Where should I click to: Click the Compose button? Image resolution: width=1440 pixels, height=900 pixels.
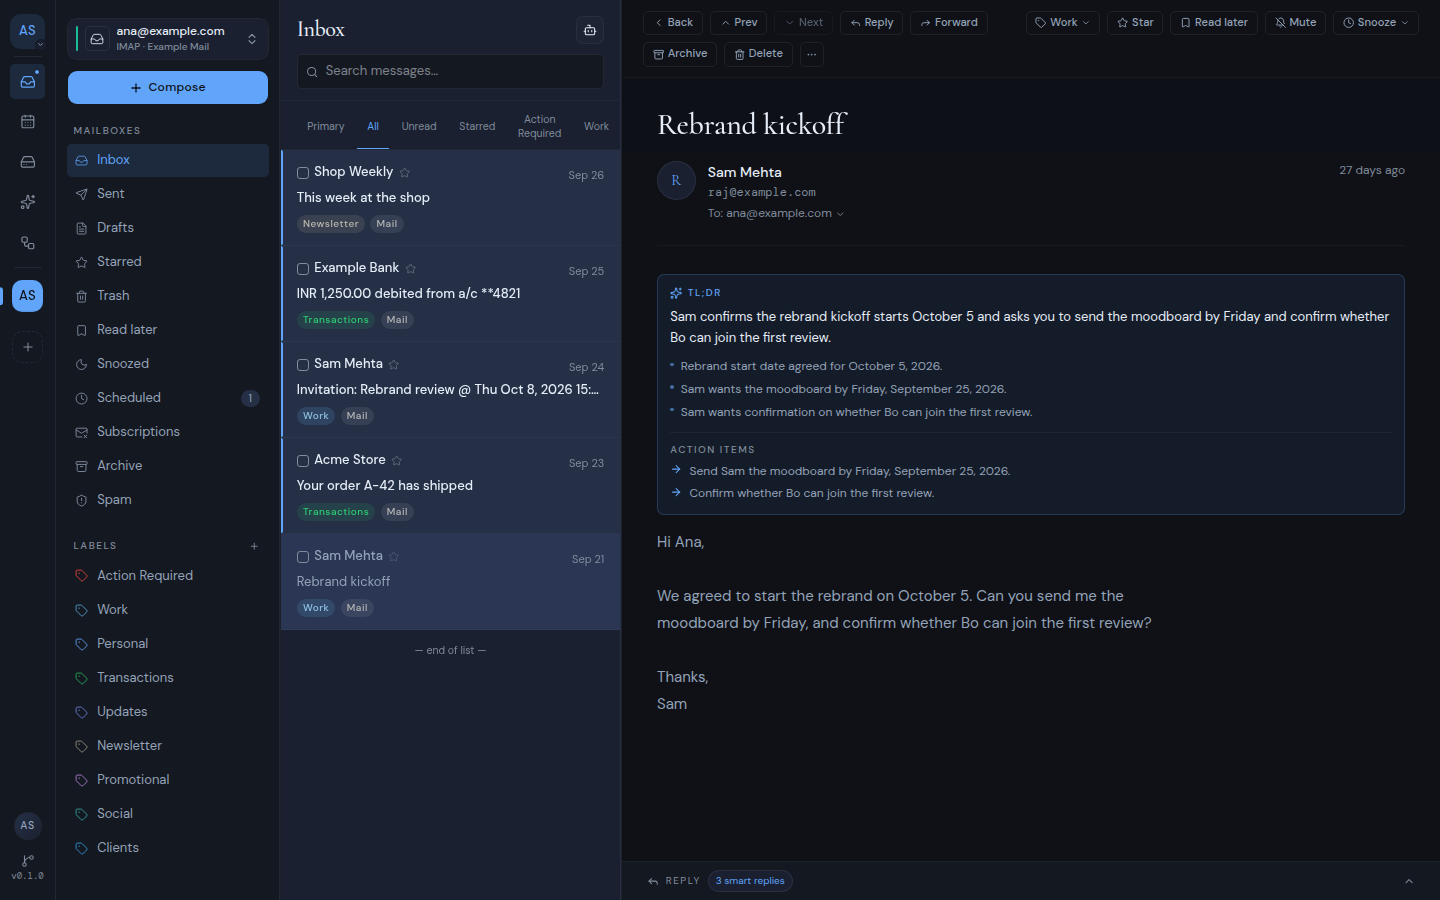pos(168,88)
